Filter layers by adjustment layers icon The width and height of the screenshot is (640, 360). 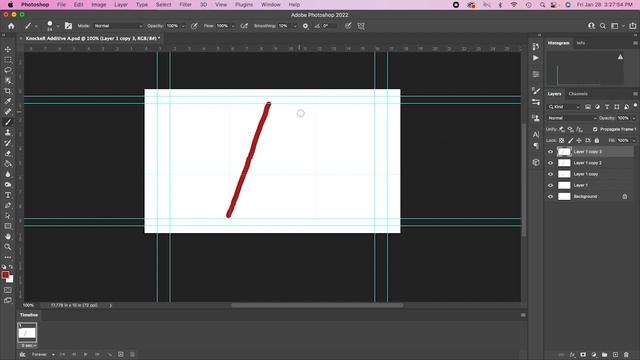[x=597, y=107]
